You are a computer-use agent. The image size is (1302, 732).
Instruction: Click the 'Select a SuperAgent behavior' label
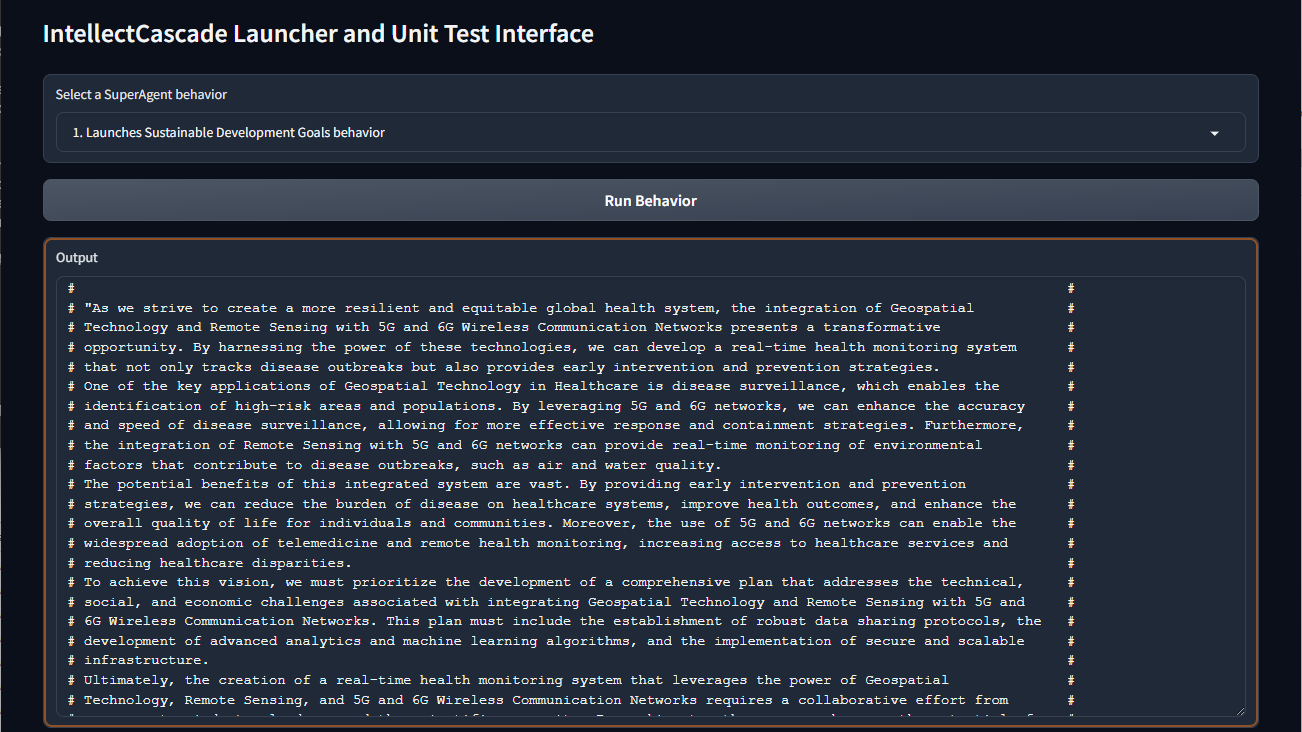[x=141, y=95]
